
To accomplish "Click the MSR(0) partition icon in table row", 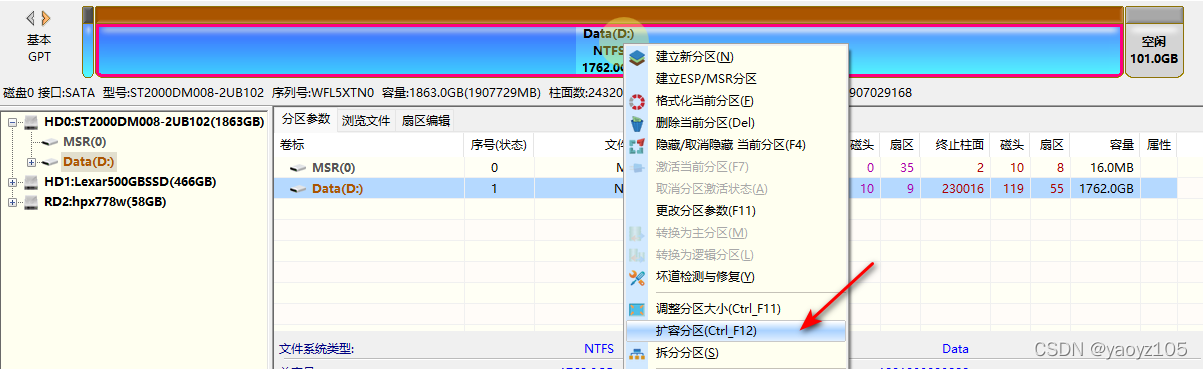I will coord(298,168).
